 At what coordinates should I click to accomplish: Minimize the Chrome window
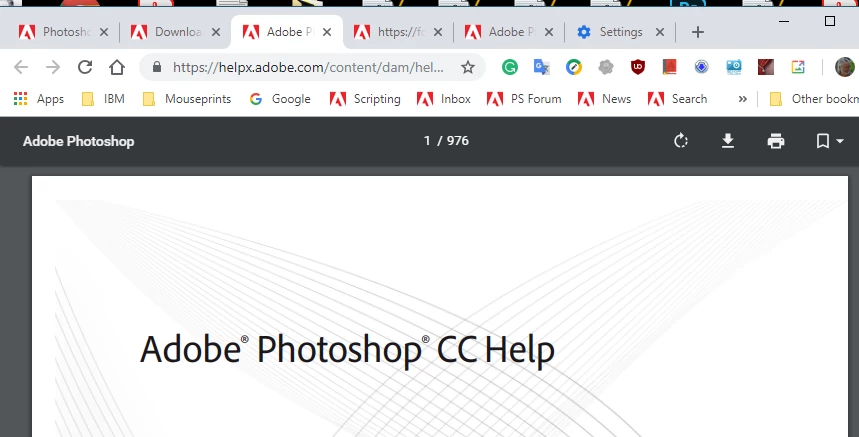tap(784, 21)
